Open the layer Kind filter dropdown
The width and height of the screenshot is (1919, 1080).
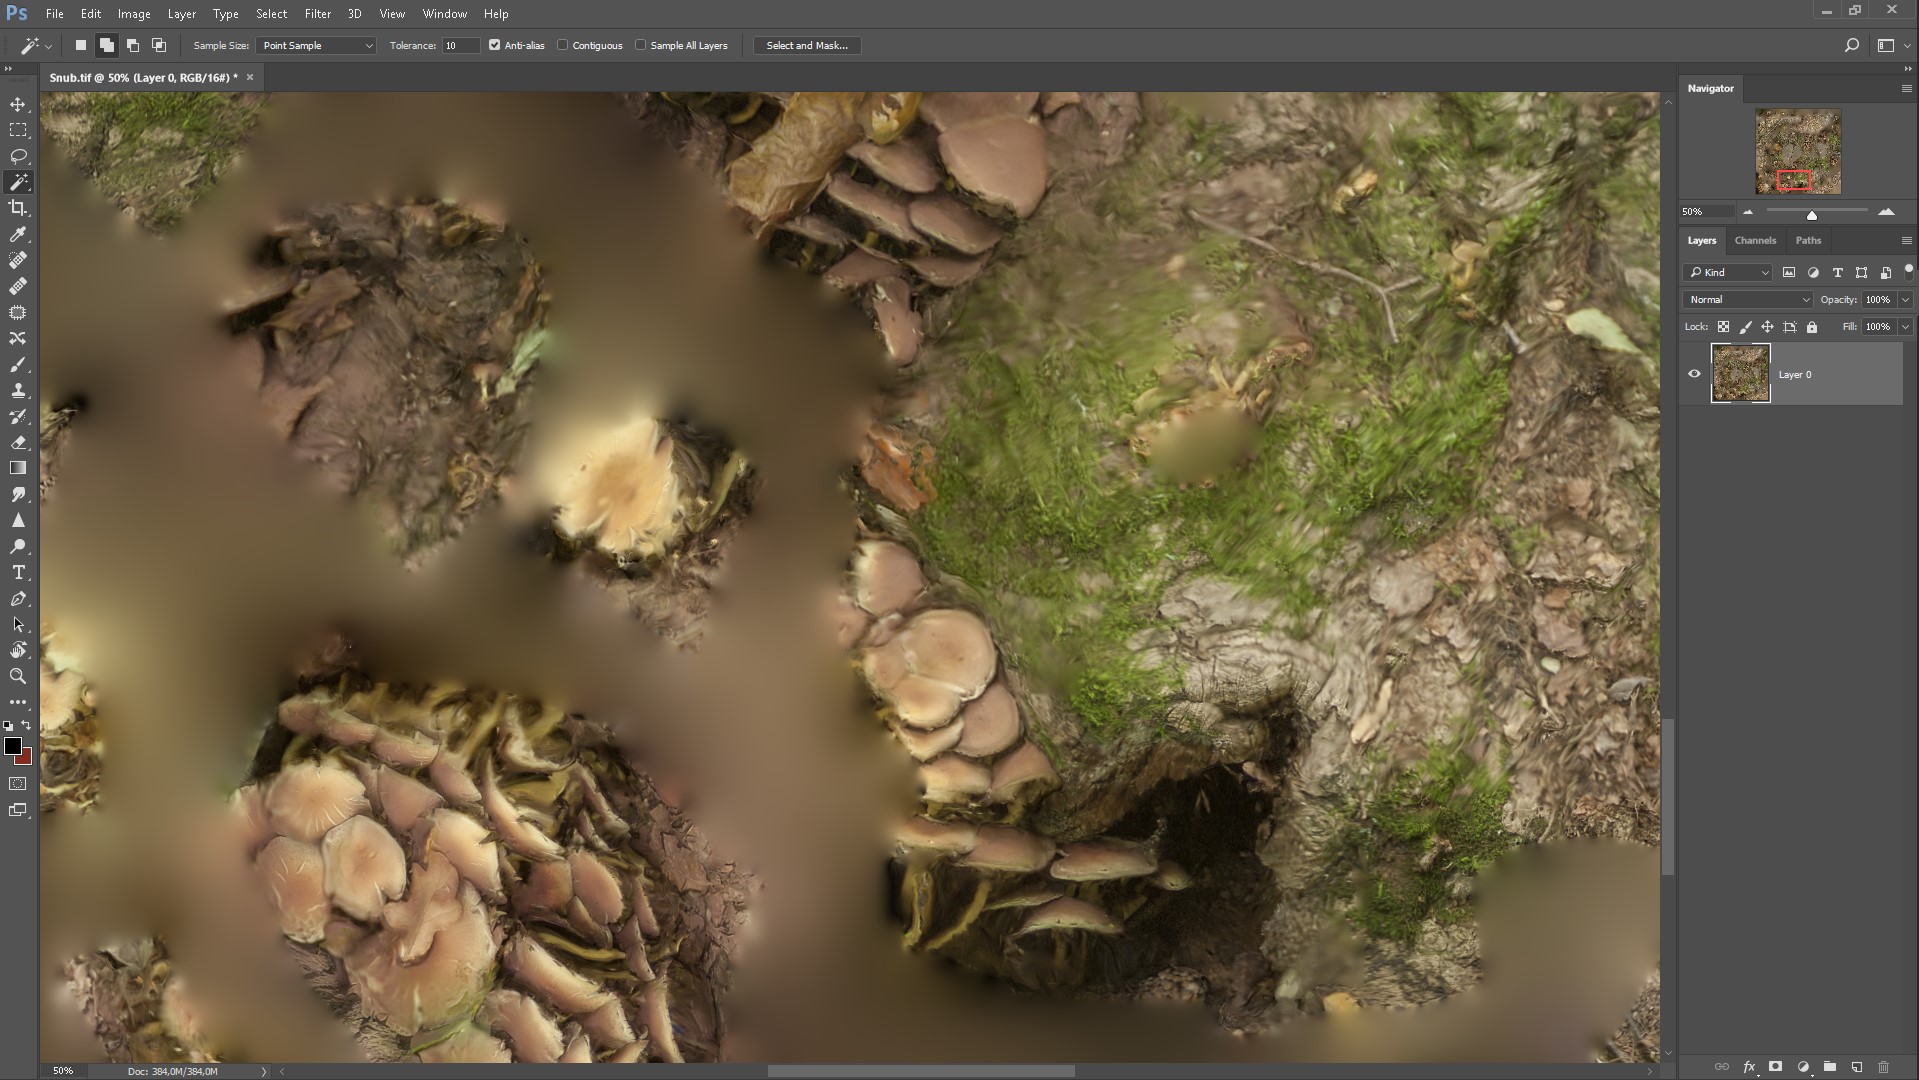(1728, 273)
